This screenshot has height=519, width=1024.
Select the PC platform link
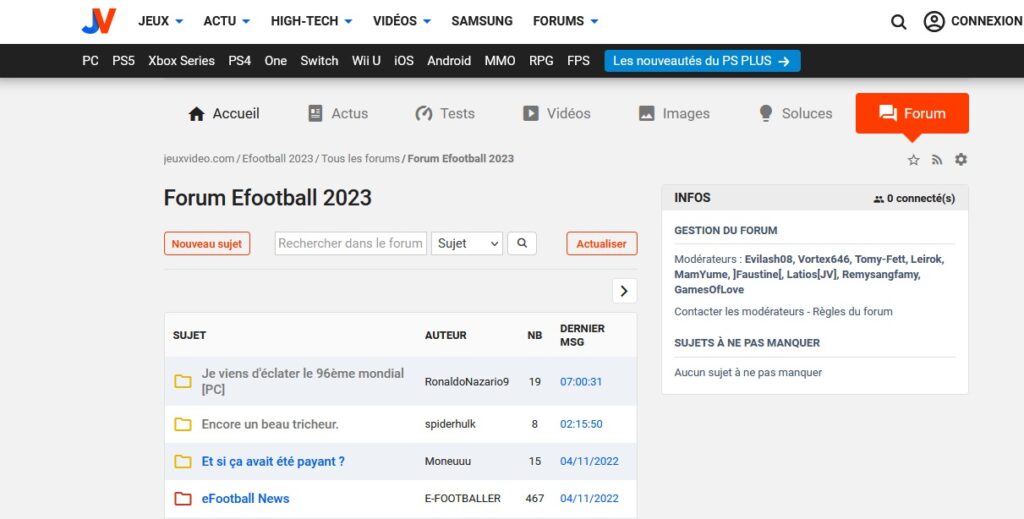90,61
